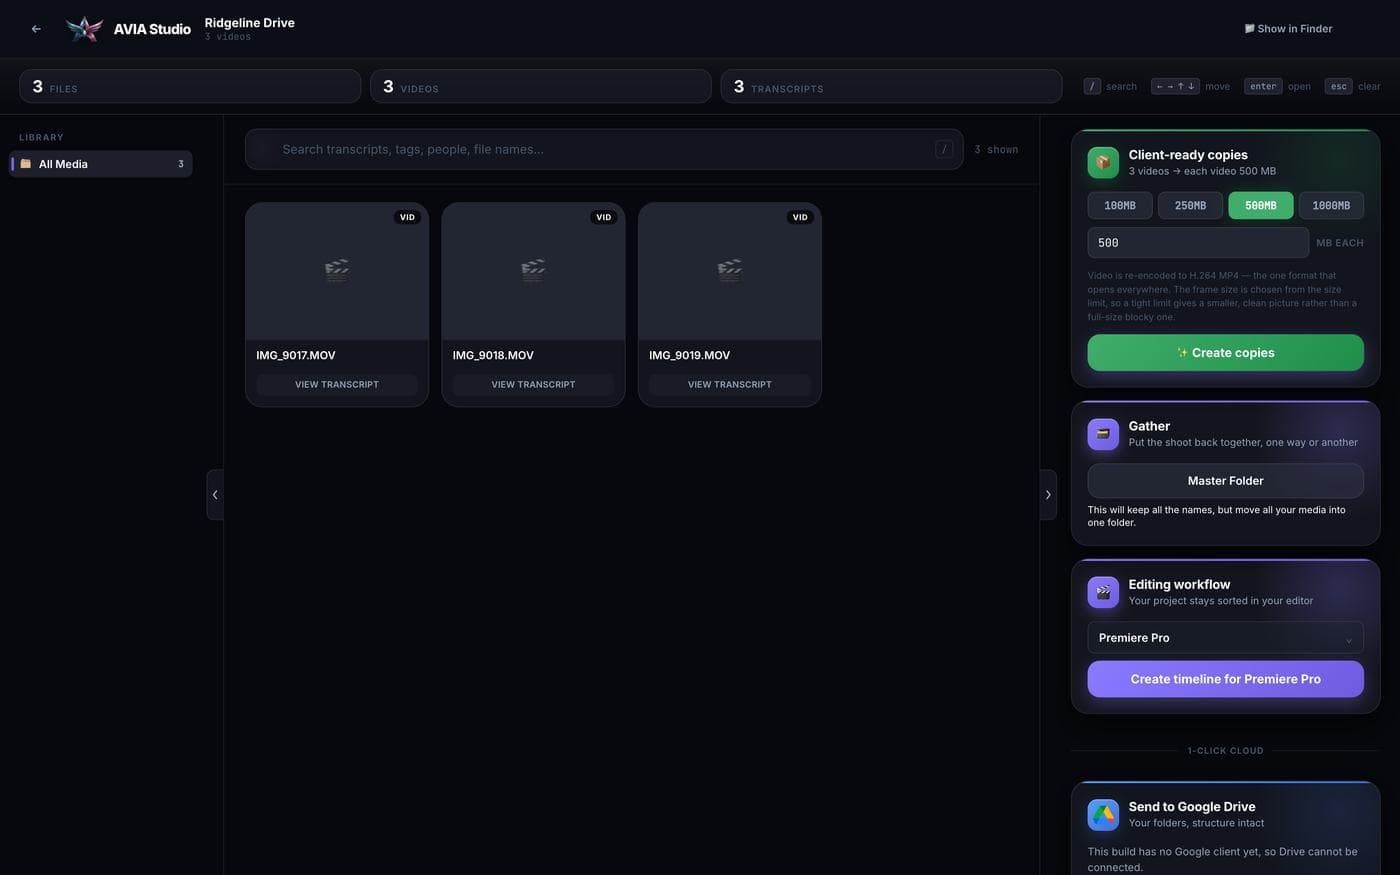Screen dimensions: 1400x875
Task: Click the LIBRARY section label
Action: [41, 137]
